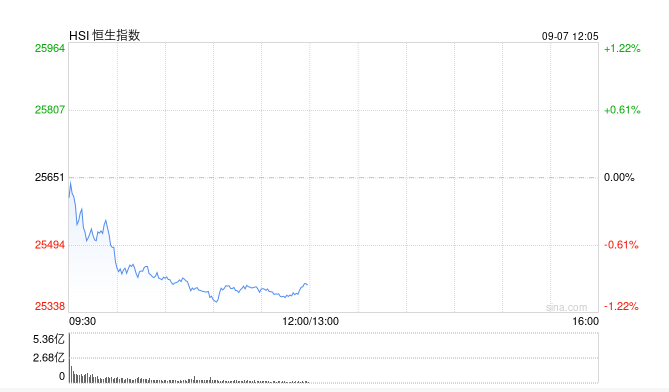Click the tallest opening volume bar
Screen dimensions: 669x392
point(70,358)
